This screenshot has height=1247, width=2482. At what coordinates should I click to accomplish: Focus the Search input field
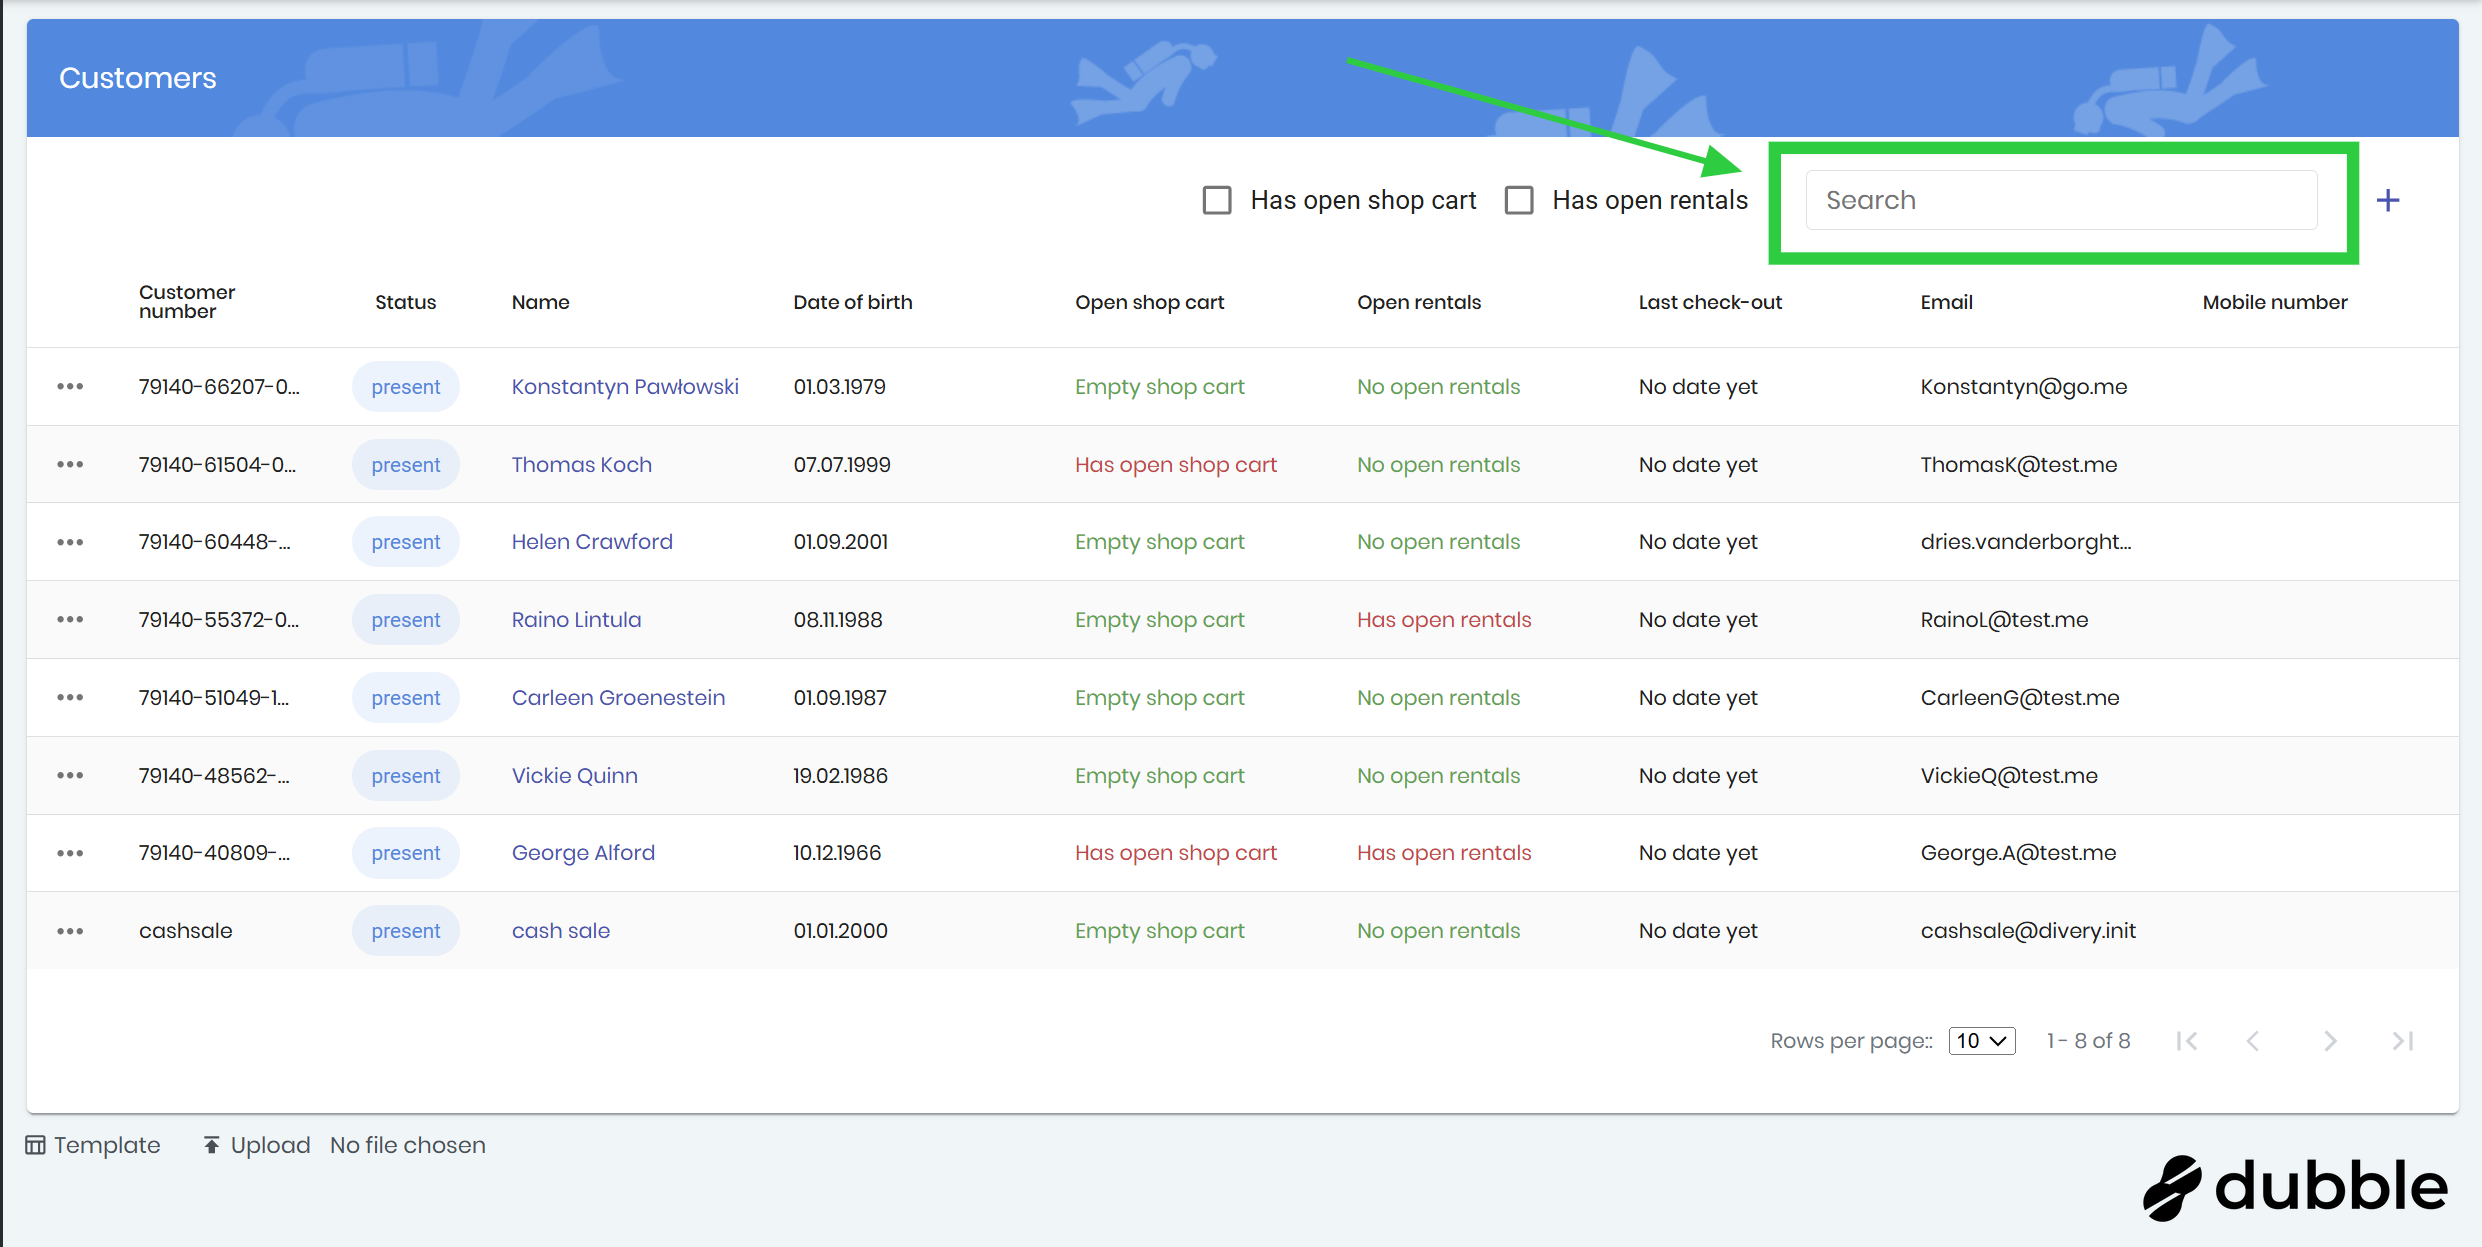pos(2060,200)
